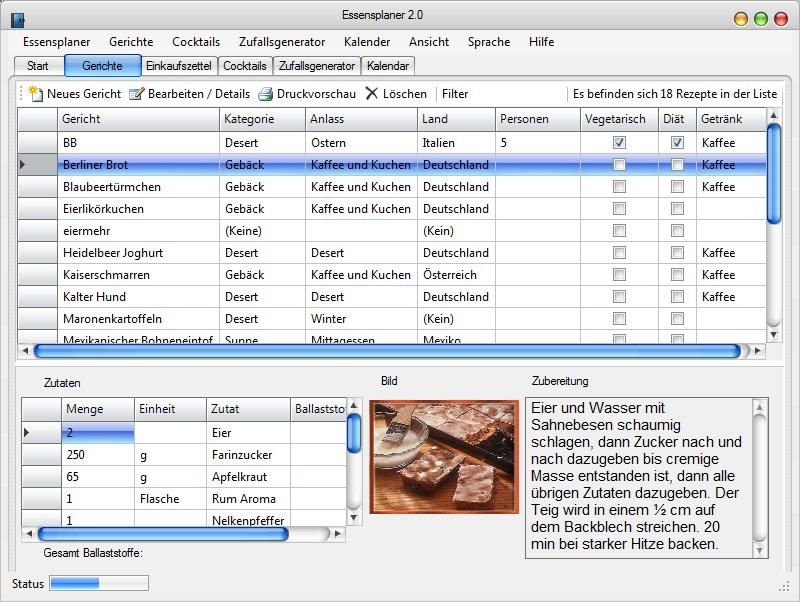Open the Cocktails menu in menu bar
This screenshot has width=800, height=602.
pos(196,42)
